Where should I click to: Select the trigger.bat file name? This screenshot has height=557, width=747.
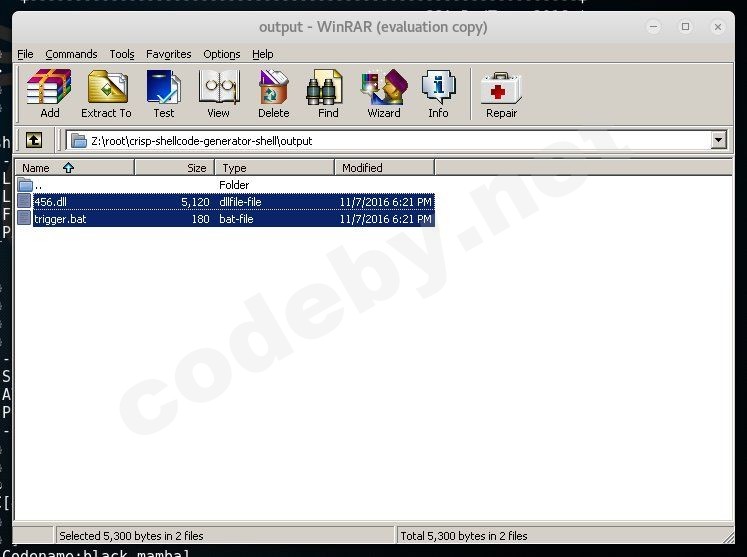pos(60,219)
